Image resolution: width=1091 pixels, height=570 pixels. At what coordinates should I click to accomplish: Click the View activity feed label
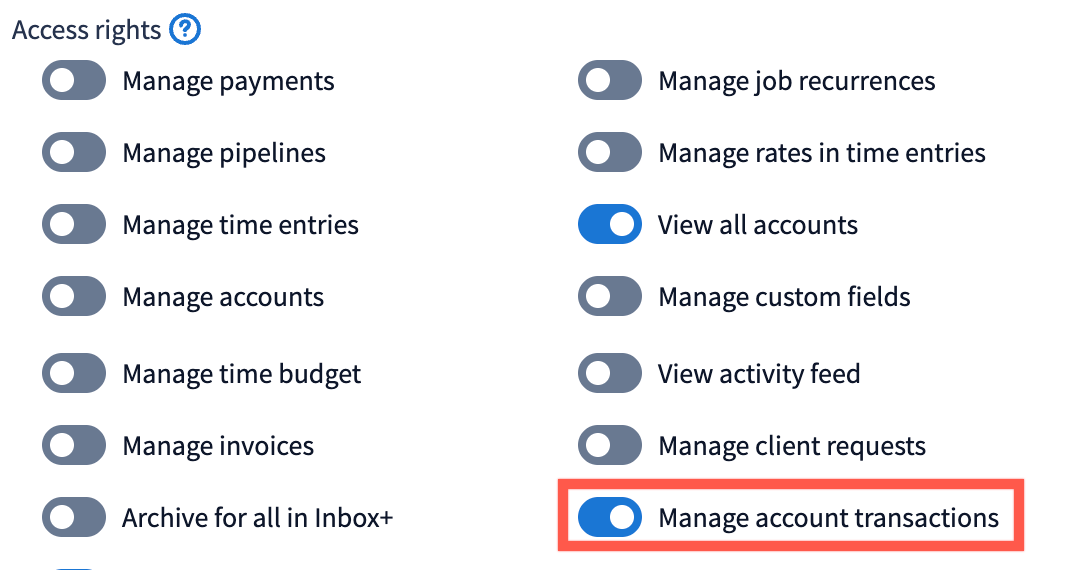coord(758,374)
